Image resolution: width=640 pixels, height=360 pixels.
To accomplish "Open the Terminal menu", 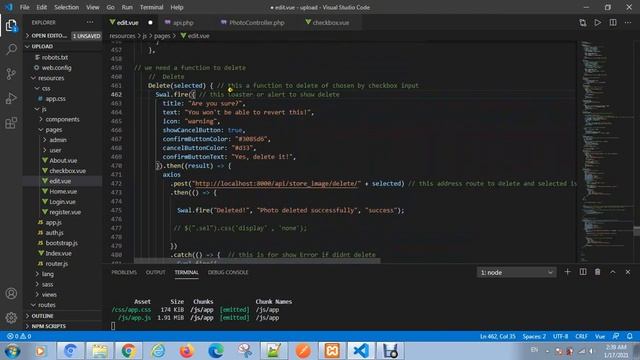I will click(151, 7).
